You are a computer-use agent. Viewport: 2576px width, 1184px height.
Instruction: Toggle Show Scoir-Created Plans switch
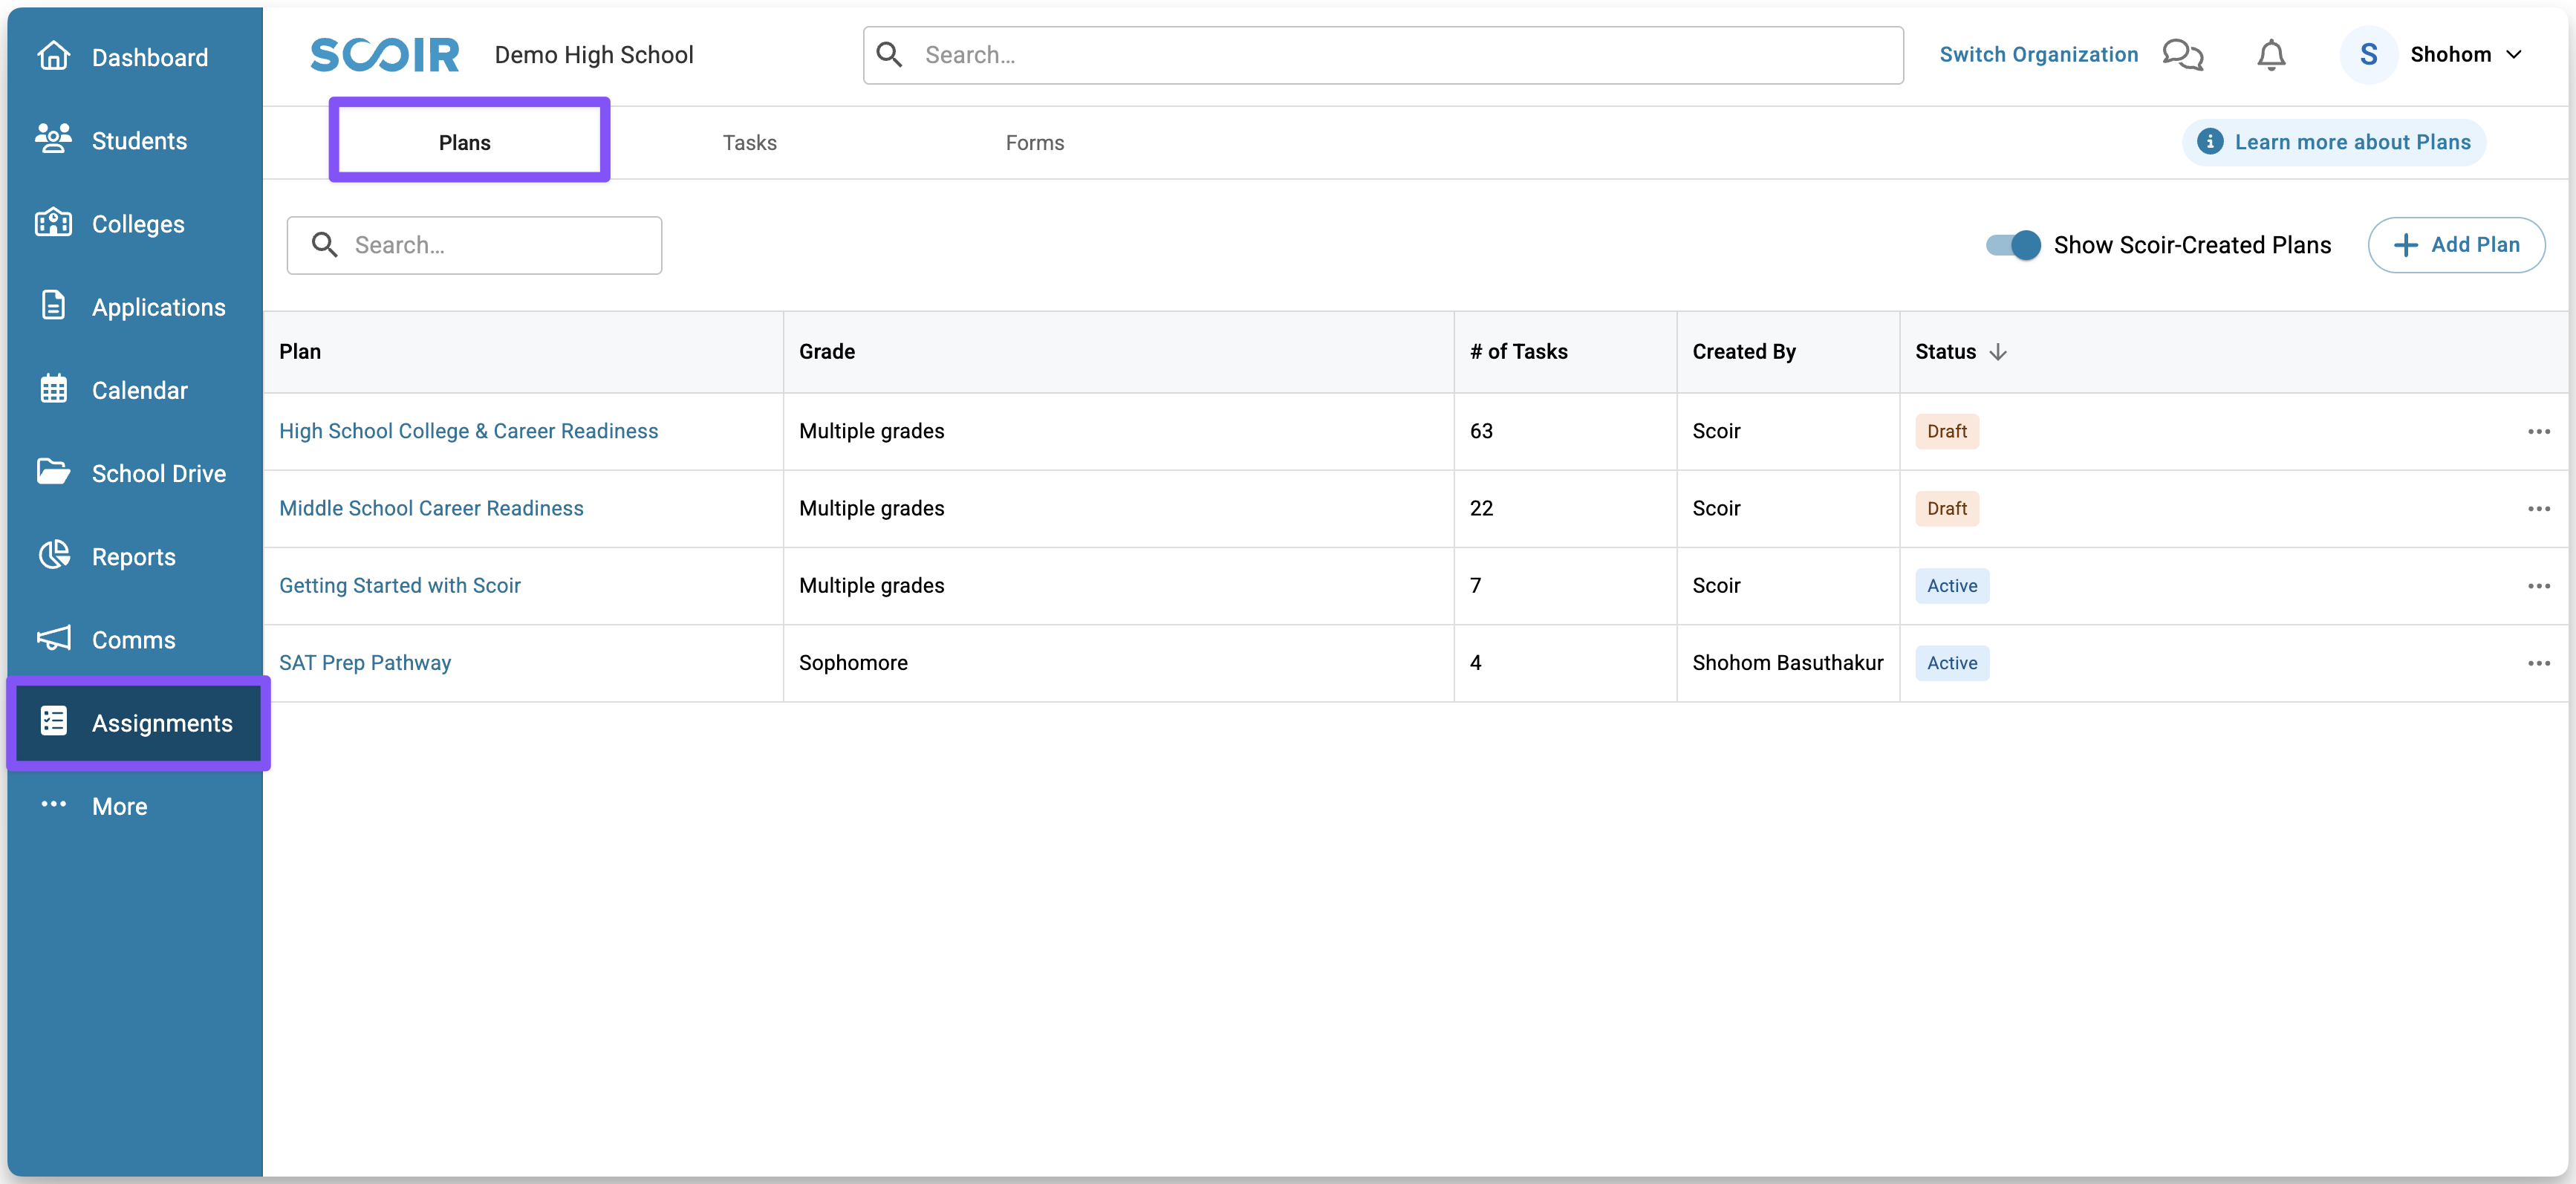tap(2012, 245)
